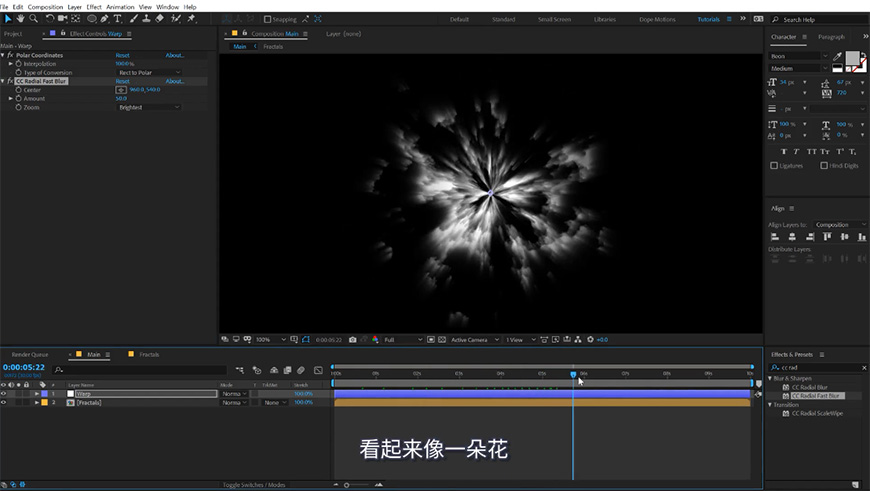The height and width of the screenshot is (491, 870).
Task: Open the Animation menu
Action: click(120, 6)
